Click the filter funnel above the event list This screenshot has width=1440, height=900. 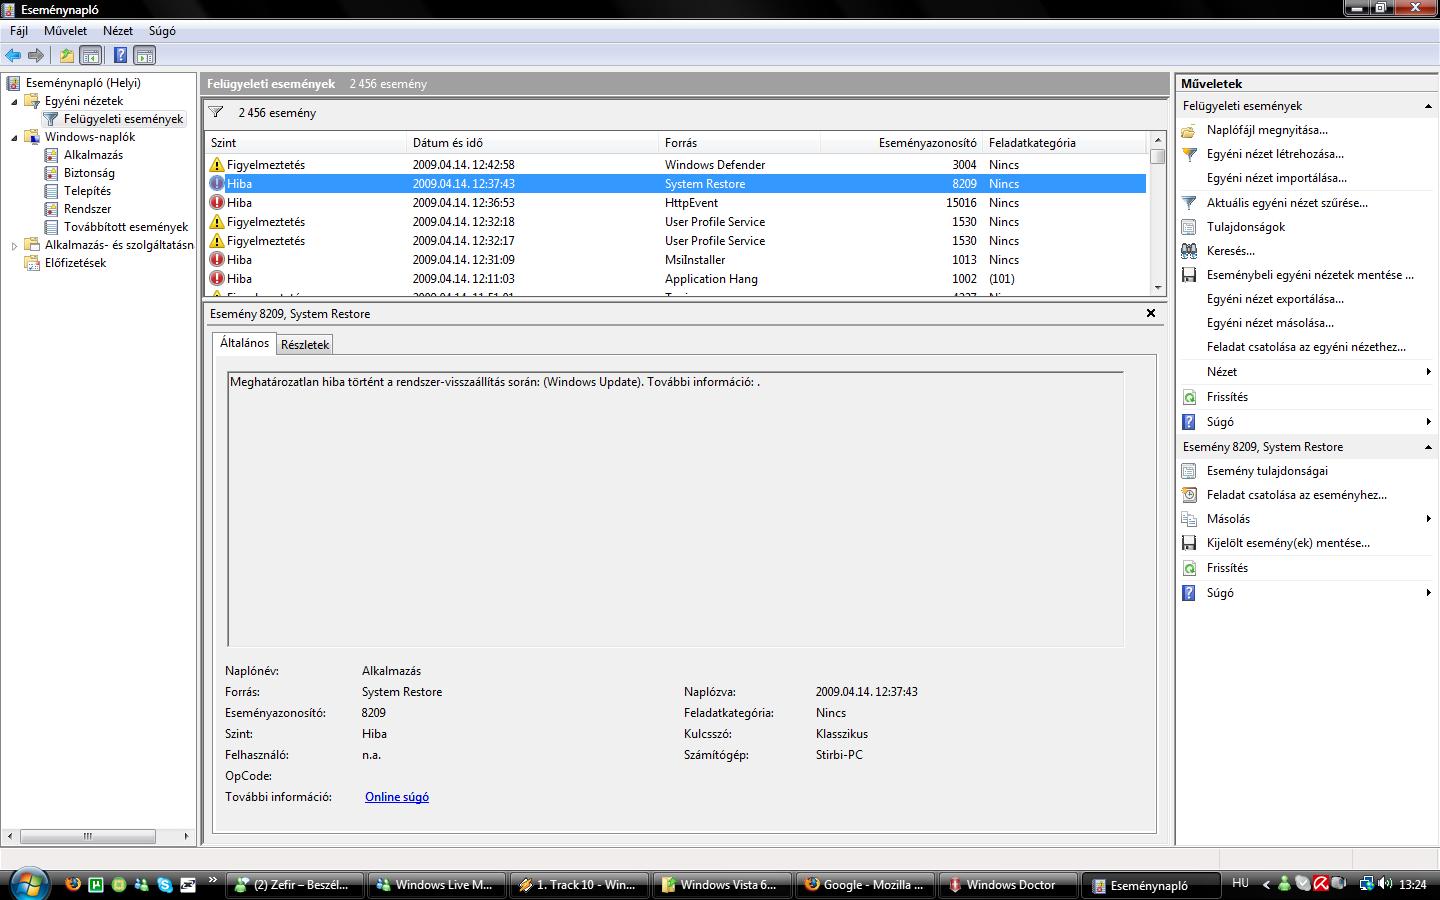click(x=216, y=113)
